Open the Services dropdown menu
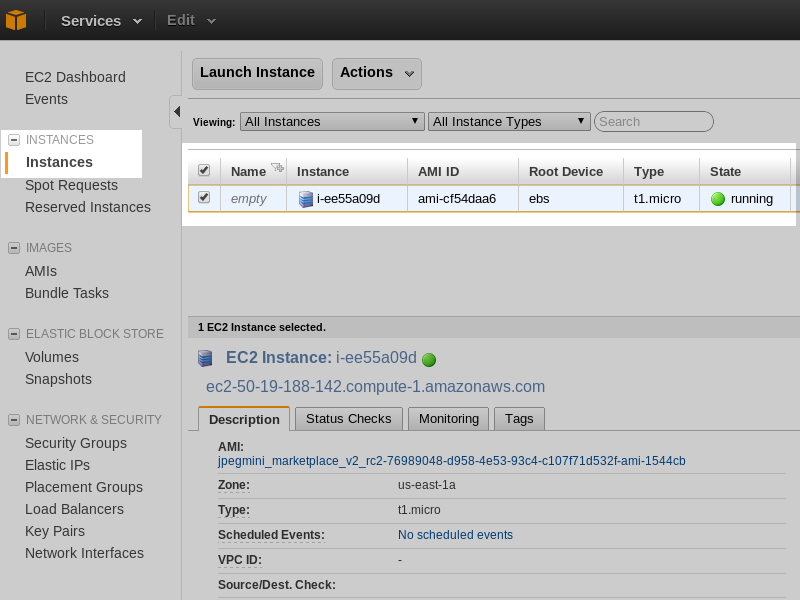800x600 pixels. point(101,21)
